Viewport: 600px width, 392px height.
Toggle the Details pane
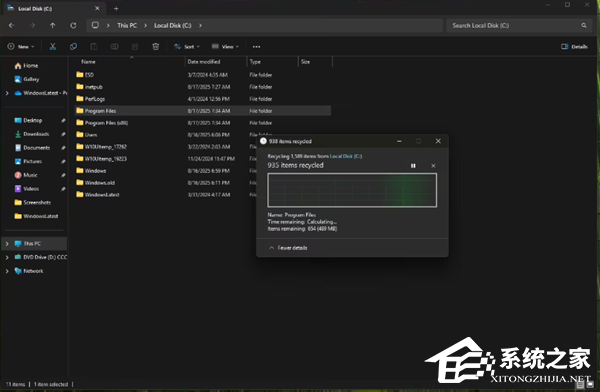tap(574, 47)
